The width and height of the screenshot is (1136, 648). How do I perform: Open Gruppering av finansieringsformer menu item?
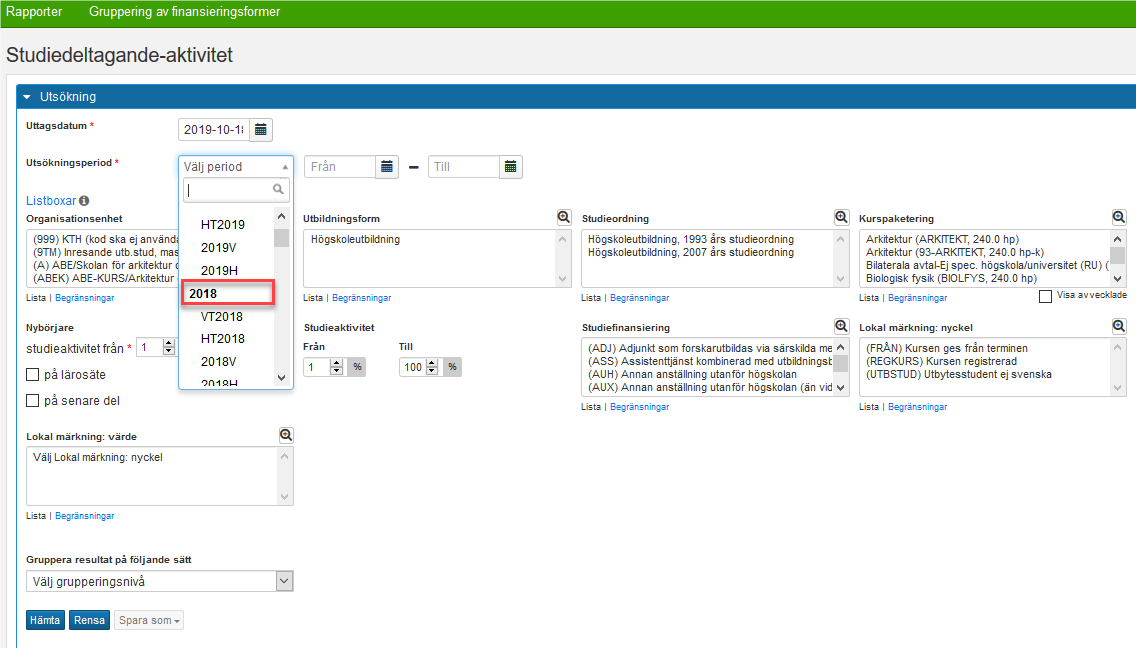(x=184, y=12)
